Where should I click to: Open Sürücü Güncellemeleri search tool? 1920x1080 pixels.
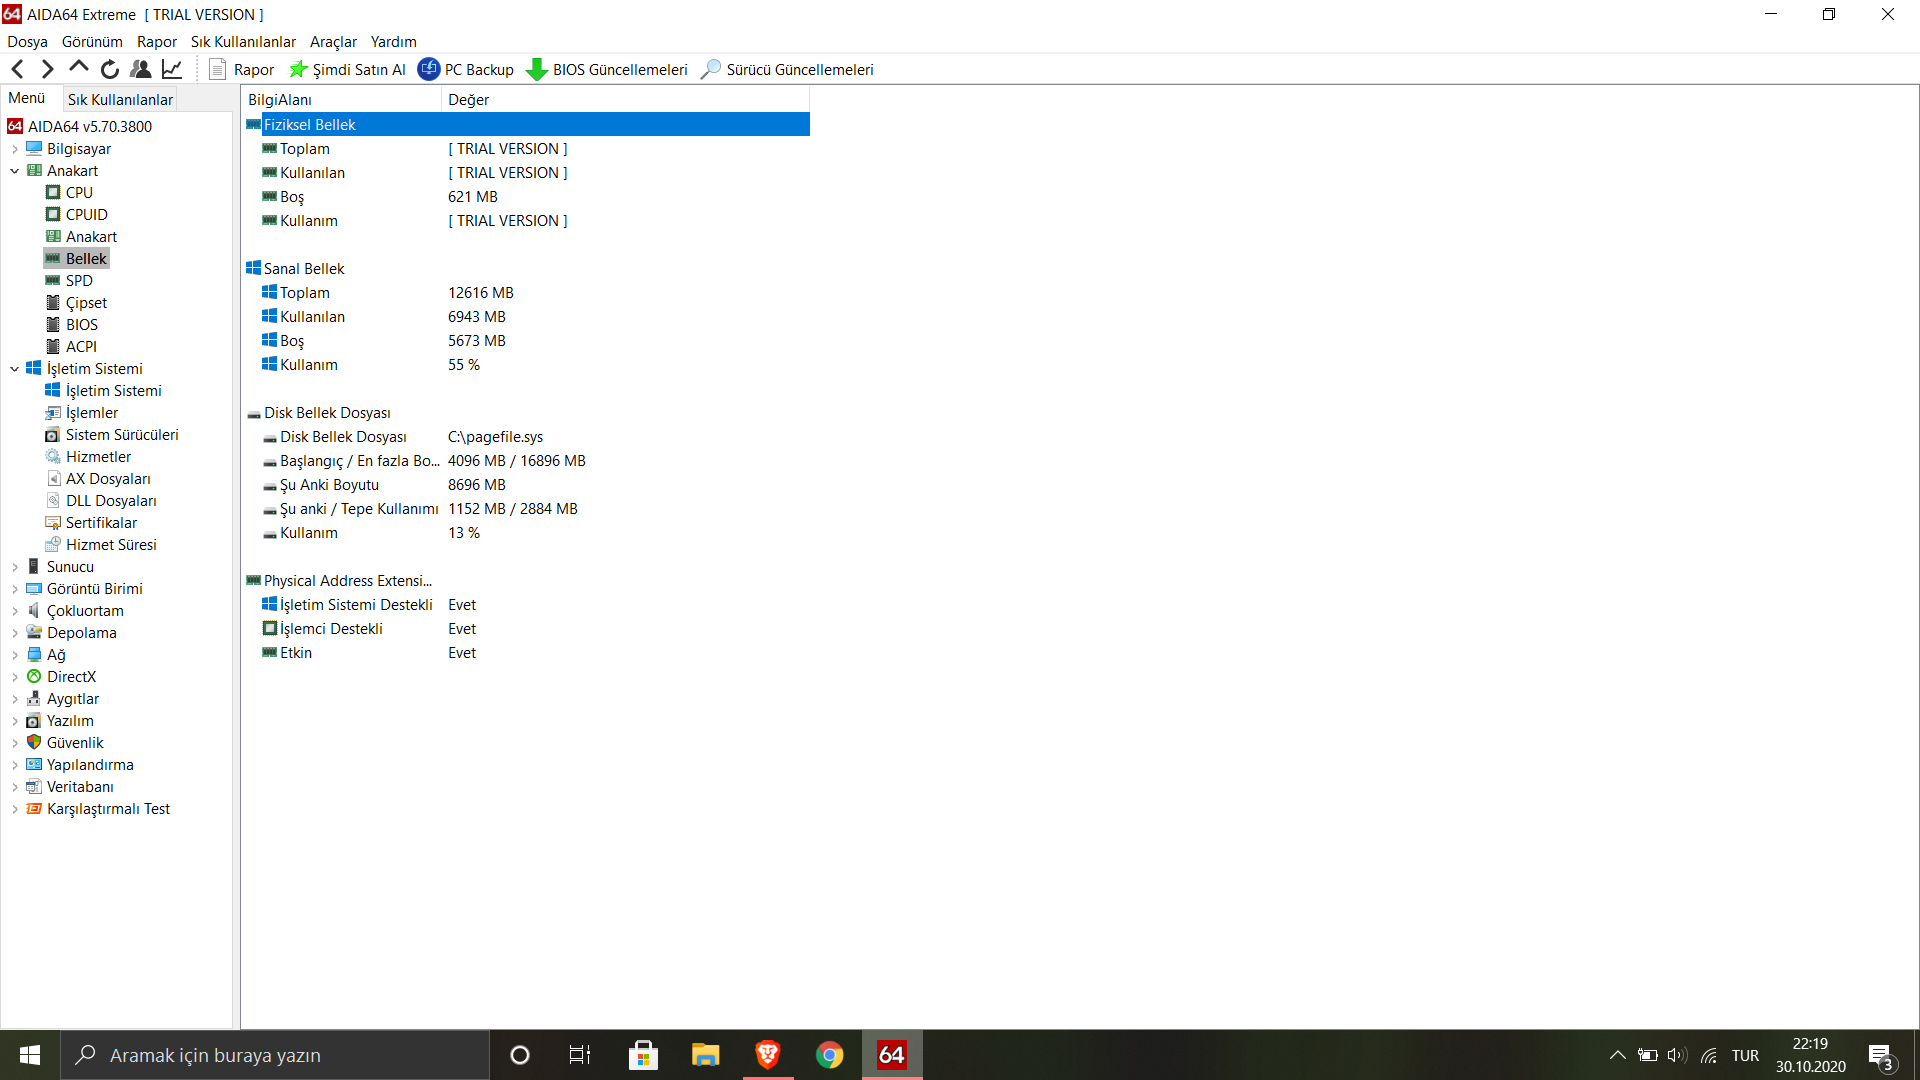711,69
